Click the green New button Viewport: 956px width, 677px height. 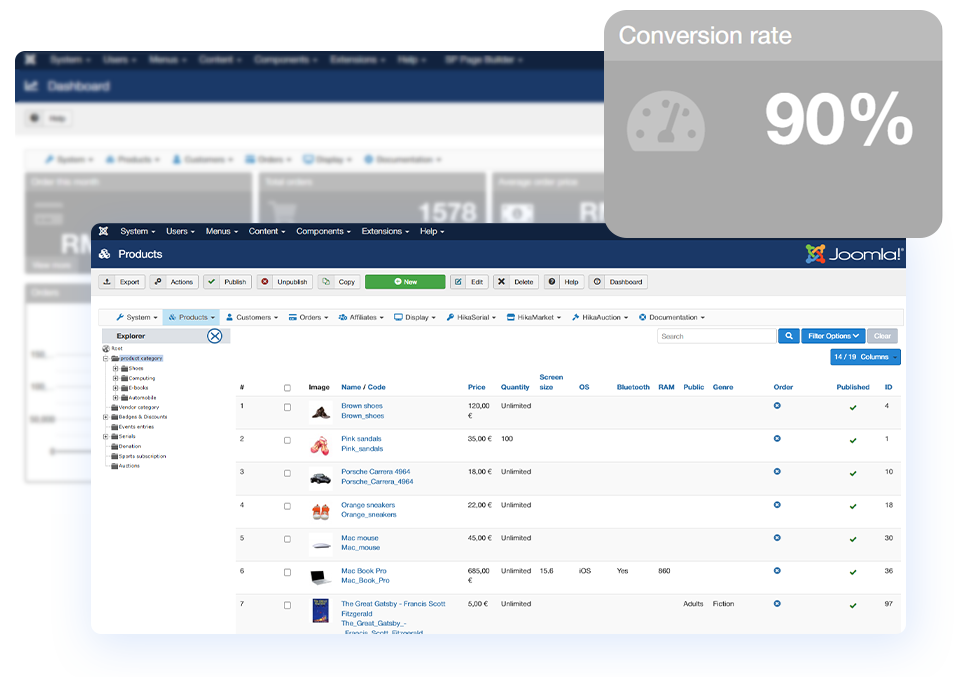(x=405, y=282)
